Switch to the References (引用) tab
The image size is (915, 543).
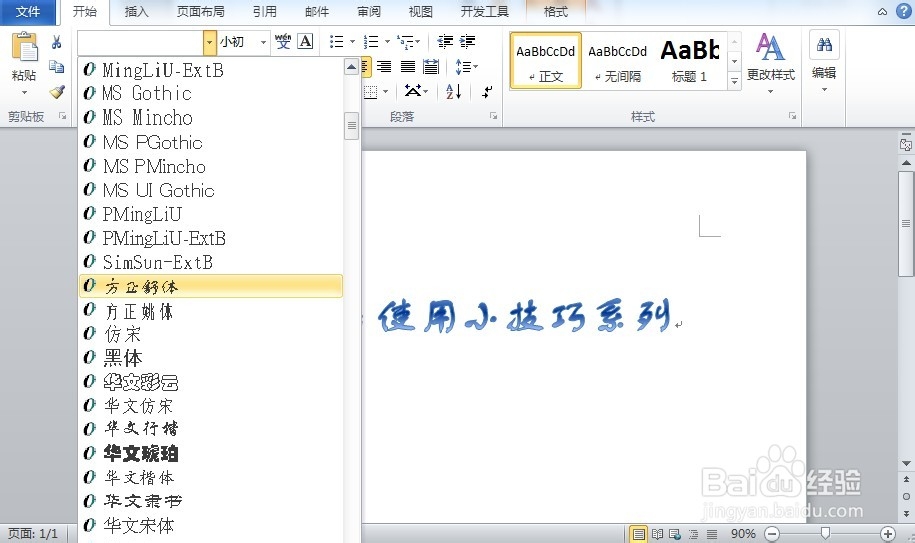(x=264, y=12)
